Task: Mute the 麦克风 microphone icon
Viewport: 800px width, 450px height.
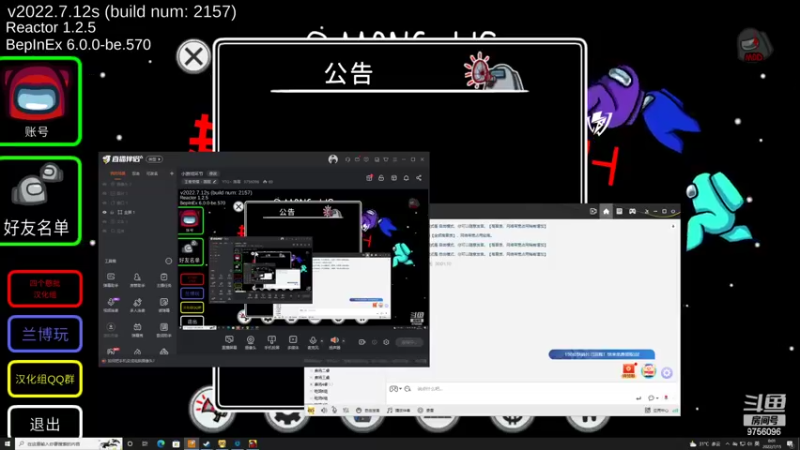Action: 313,340
